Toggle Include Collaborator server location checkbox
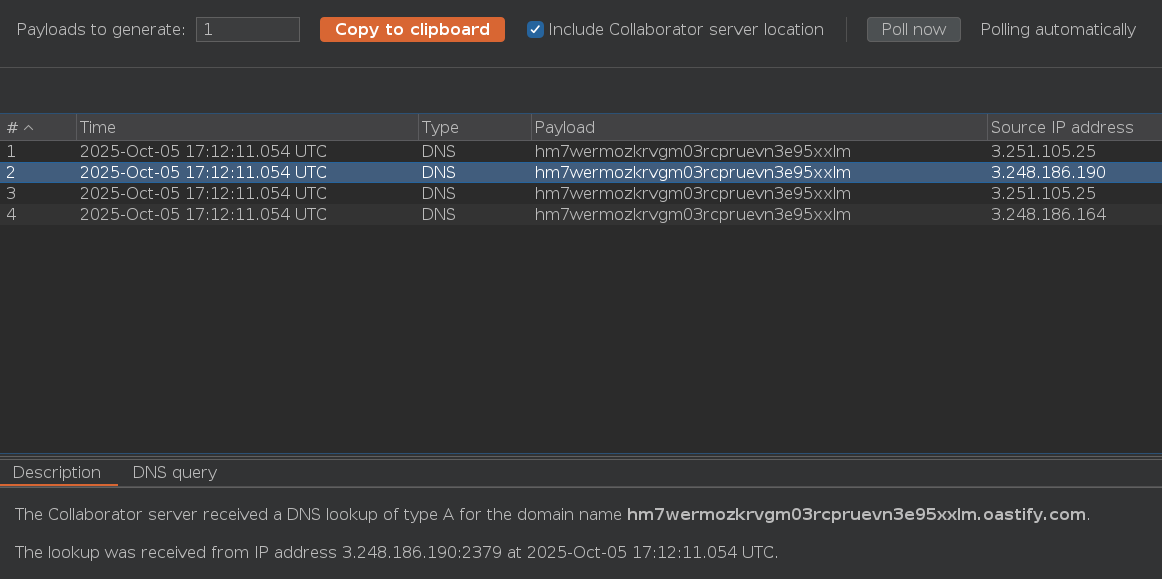 [536, 30]
